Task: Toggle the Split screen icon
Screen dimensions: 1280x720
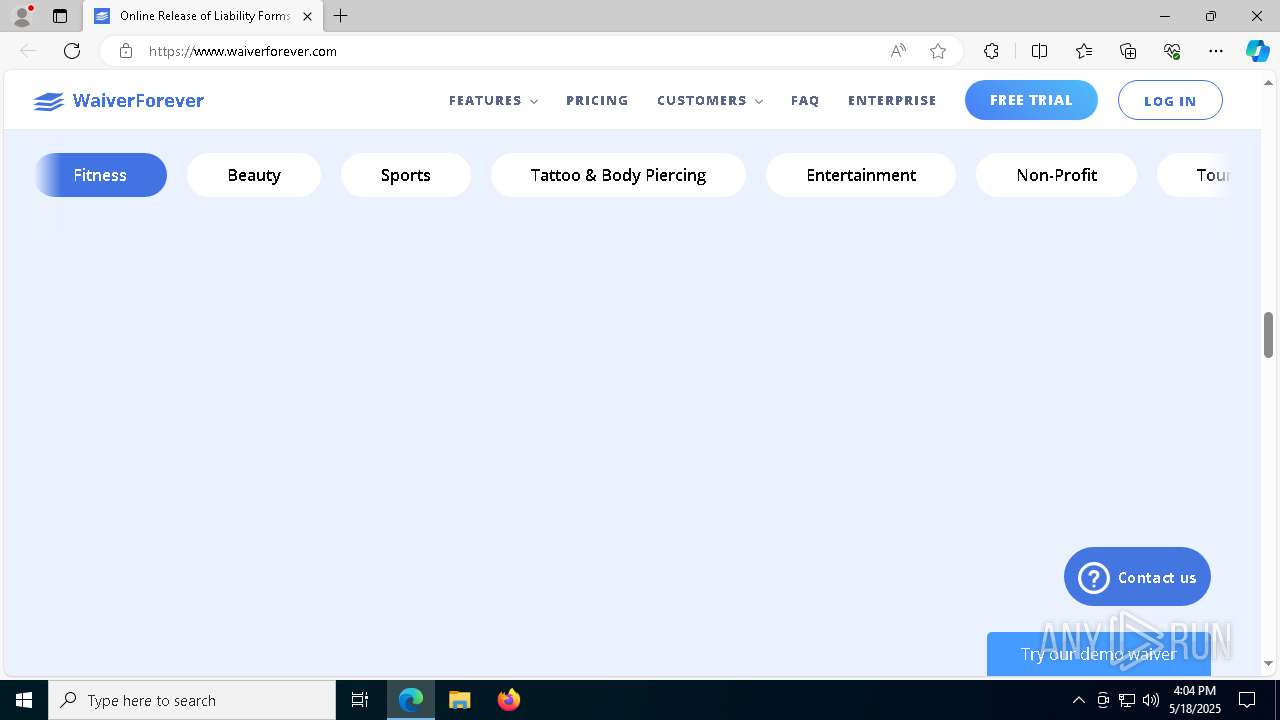Action: (1039, 51)
